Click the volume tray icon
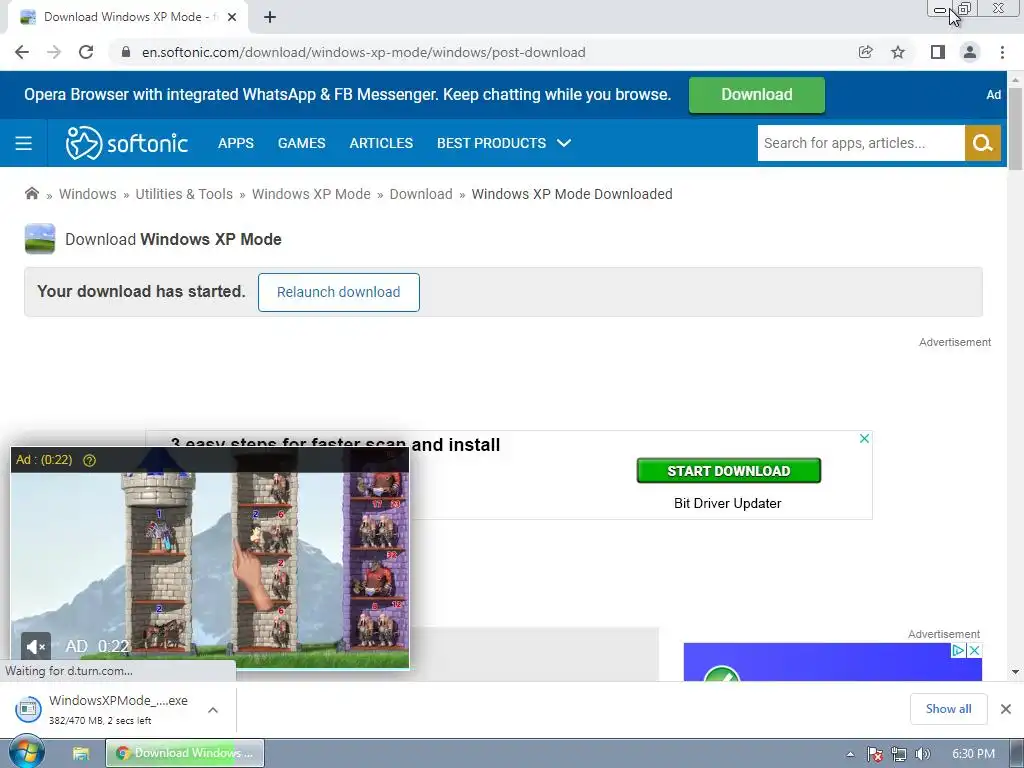 pyautogui.click(x=922, y=754)
